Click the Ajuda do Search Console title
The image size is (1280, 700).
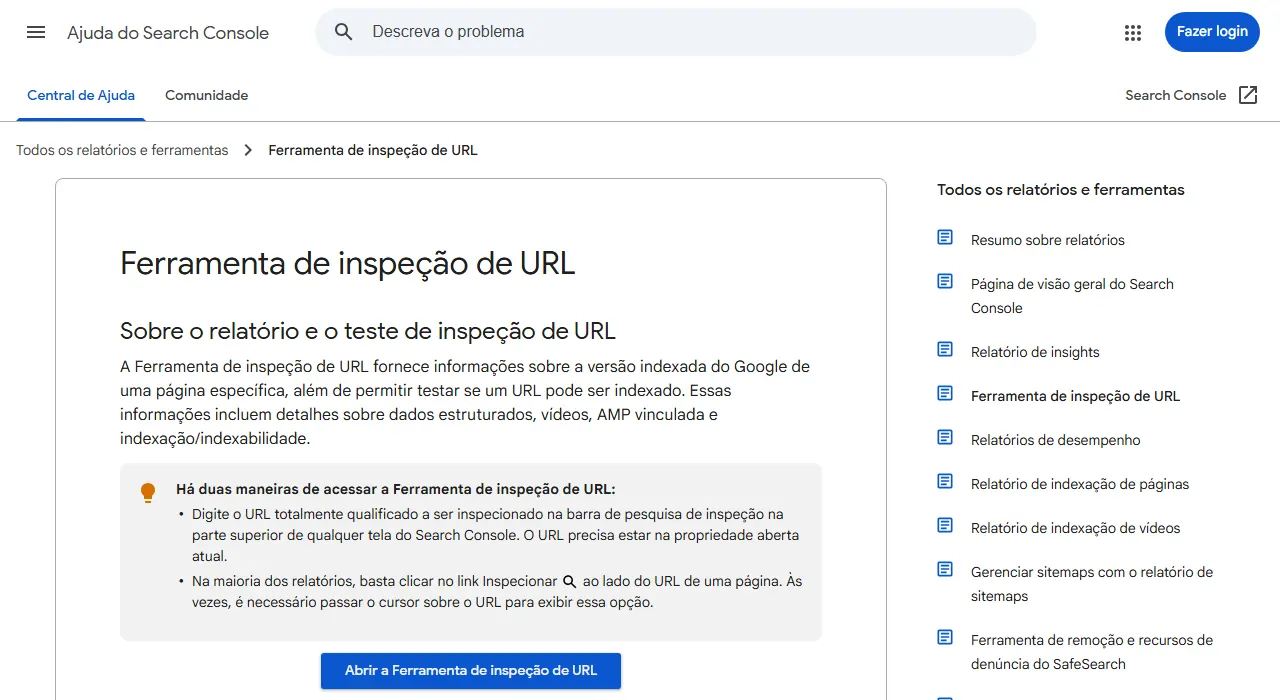[168, 32]
